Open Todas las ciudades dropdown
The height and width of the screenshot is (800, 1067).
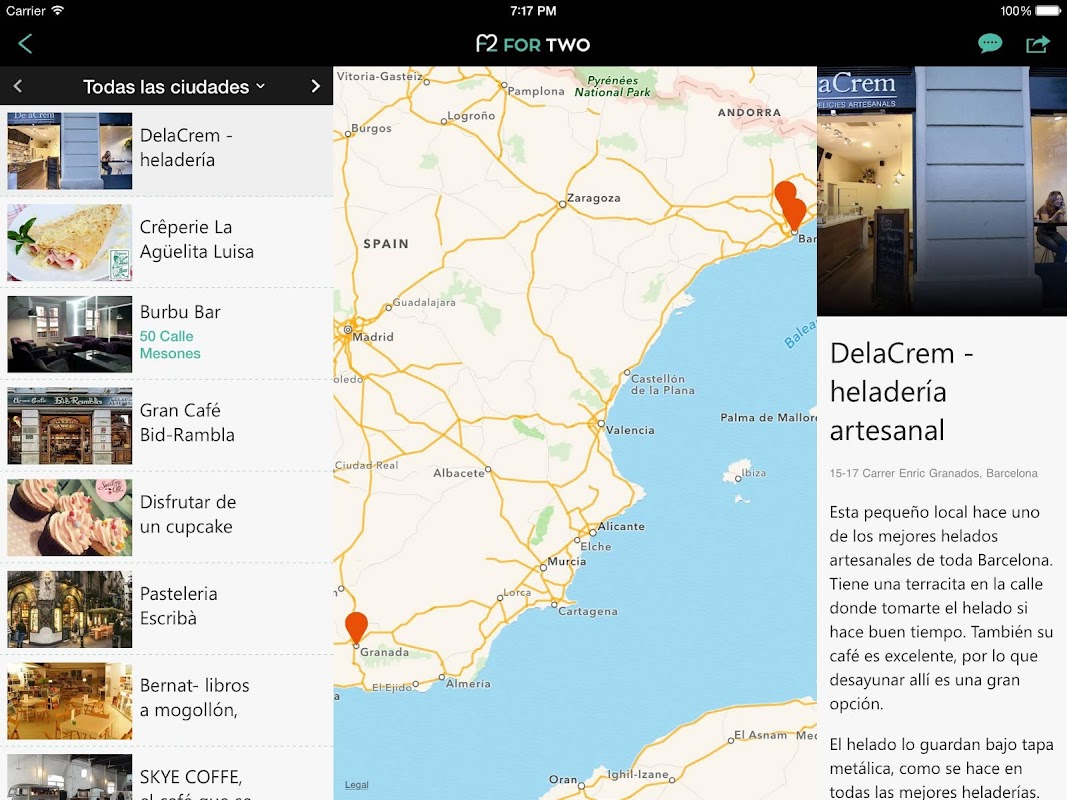[x=174, y=86]
